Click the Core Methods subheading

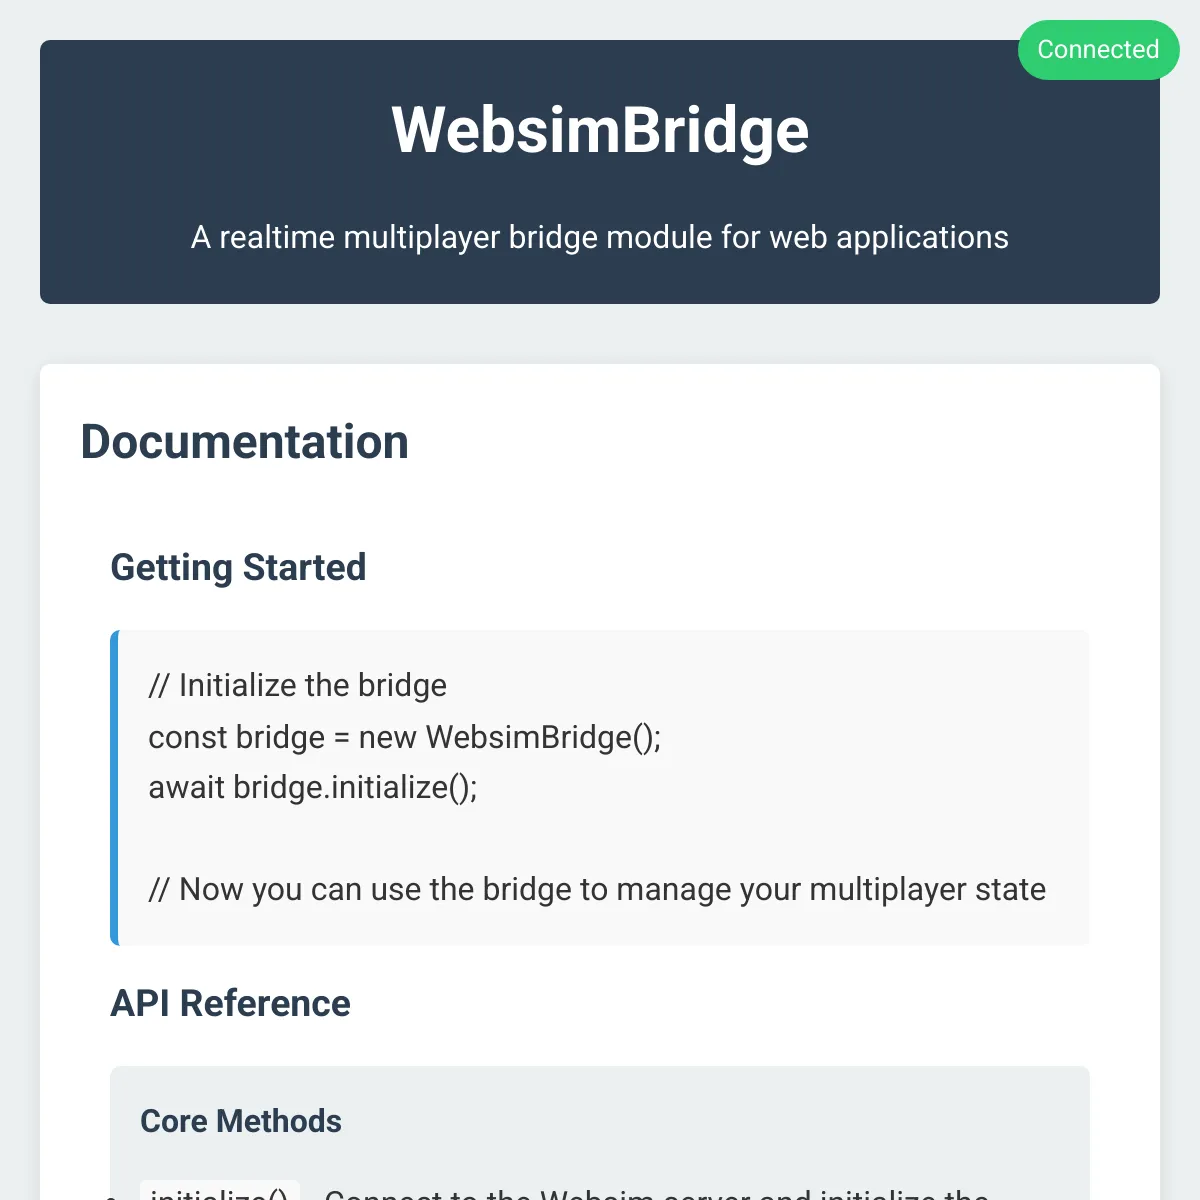241,1121
